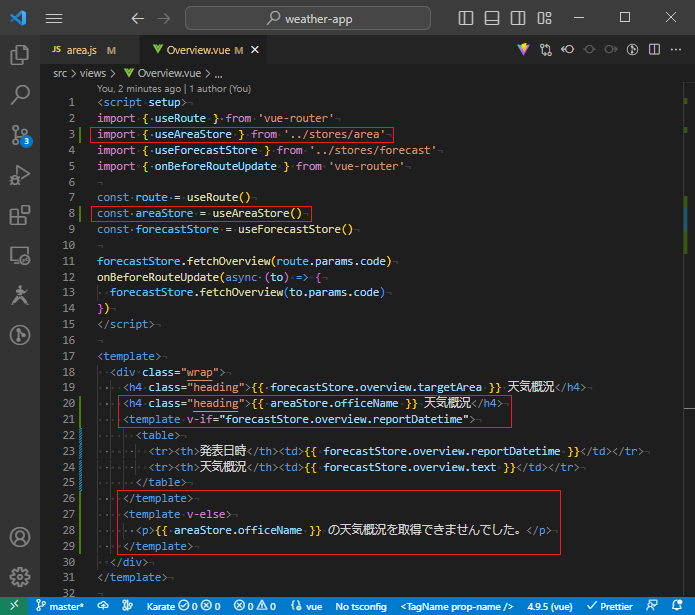Click the 'No tsconfig' status item
Screen dimensions: 695x615
tap(361, 606)
